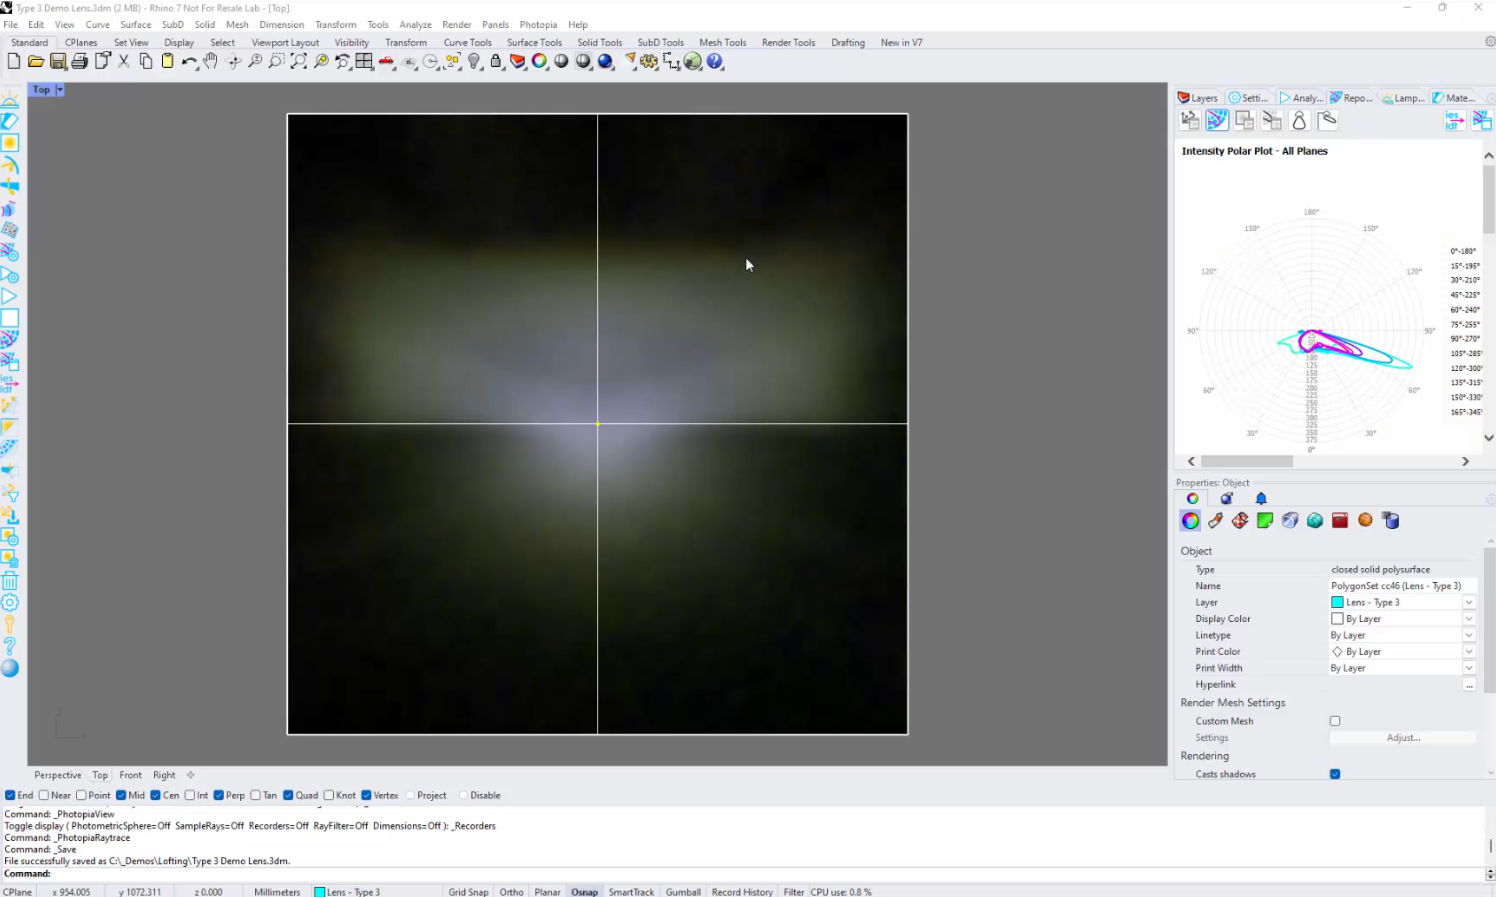This screenshot has width=1496, height=897.
Task: Click the Adjust... settings button
Action: 1403,738
